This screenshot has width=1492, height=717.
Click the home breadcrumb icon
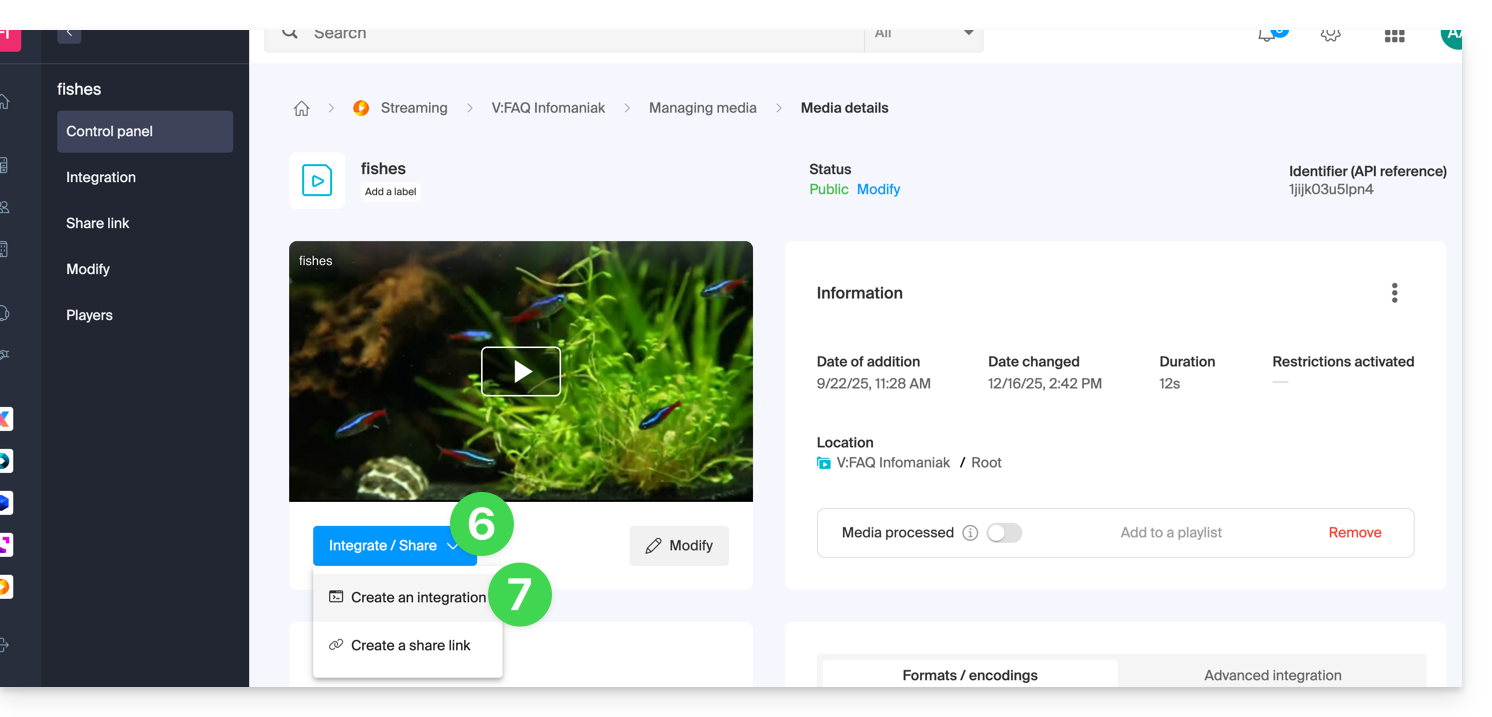click(301, 109)
